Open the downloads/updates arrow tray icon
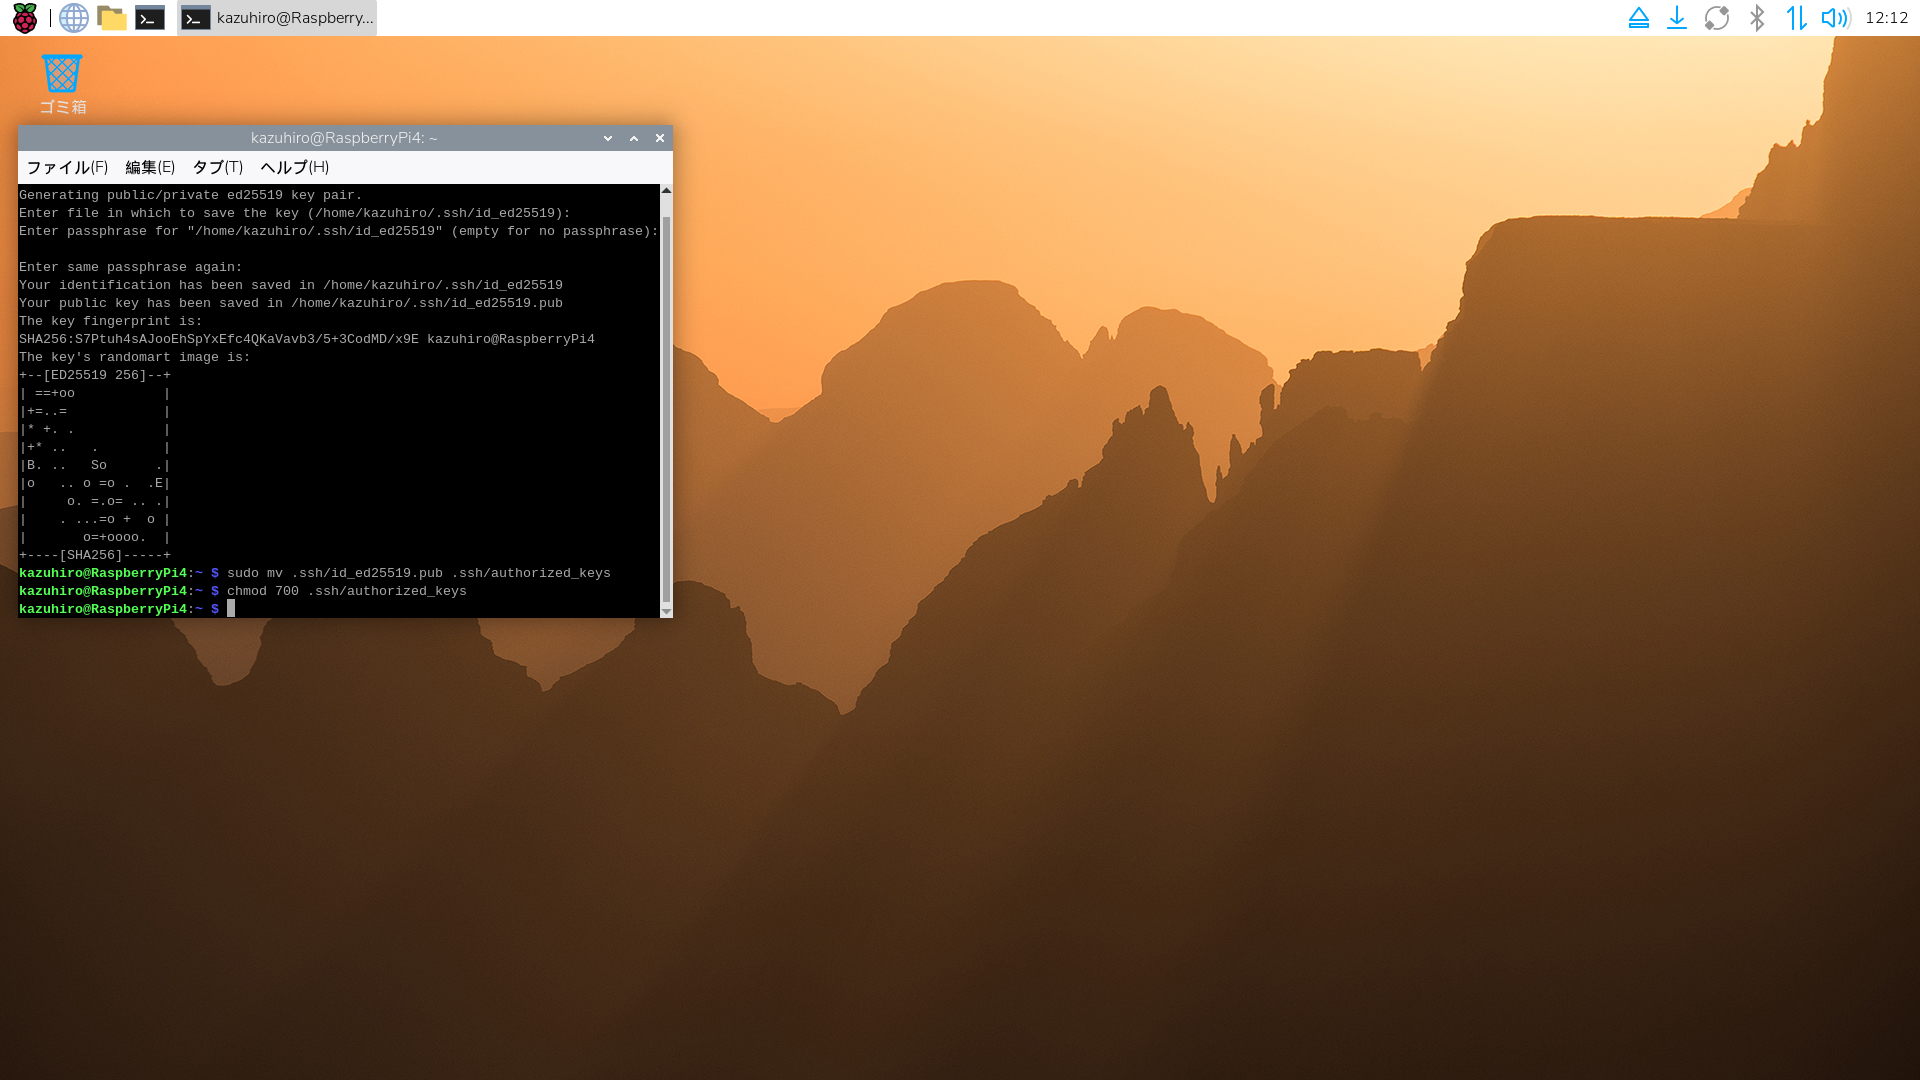Screen dimensions: 1920x1080 [x=1677, y=18]
